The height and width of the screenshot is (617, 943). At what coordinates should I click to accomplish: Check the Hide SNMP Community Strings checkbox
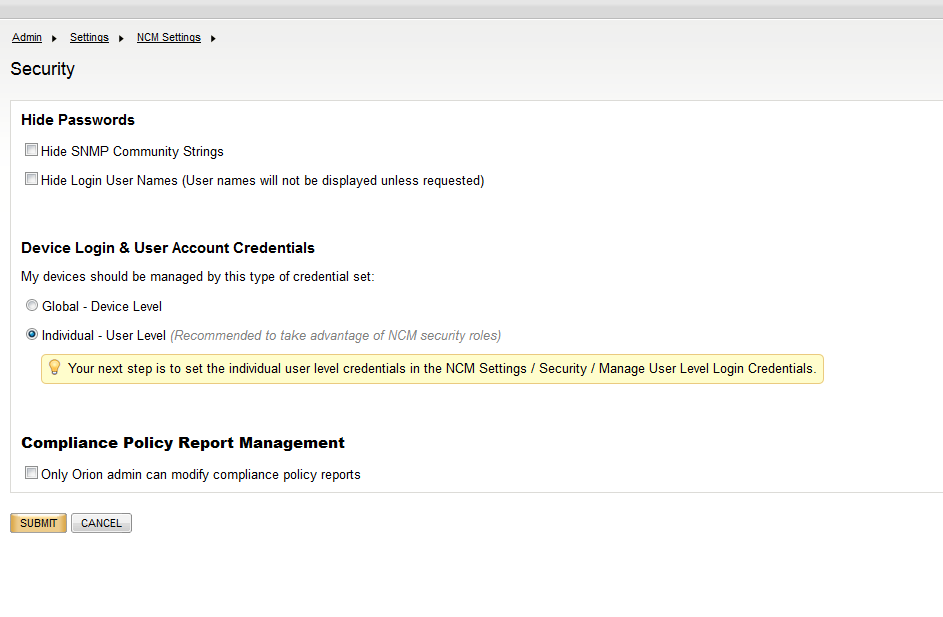[x=31, y=149]
